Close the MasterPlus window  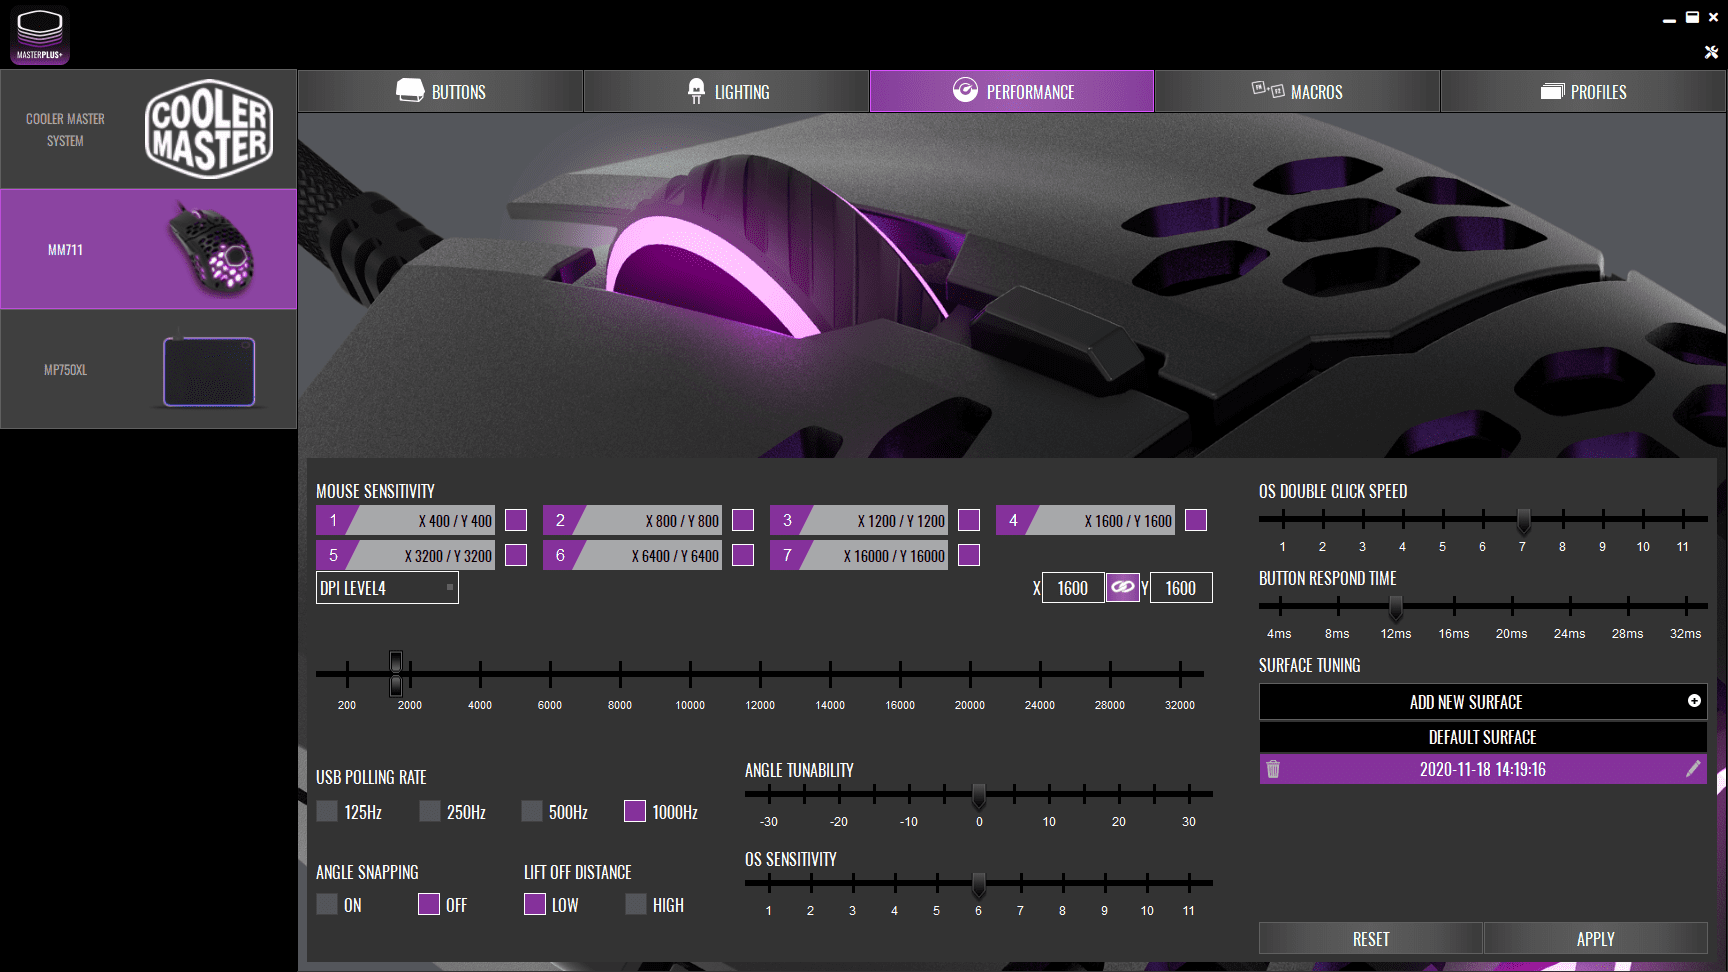pyautogui.click(x=1713, y=17)
